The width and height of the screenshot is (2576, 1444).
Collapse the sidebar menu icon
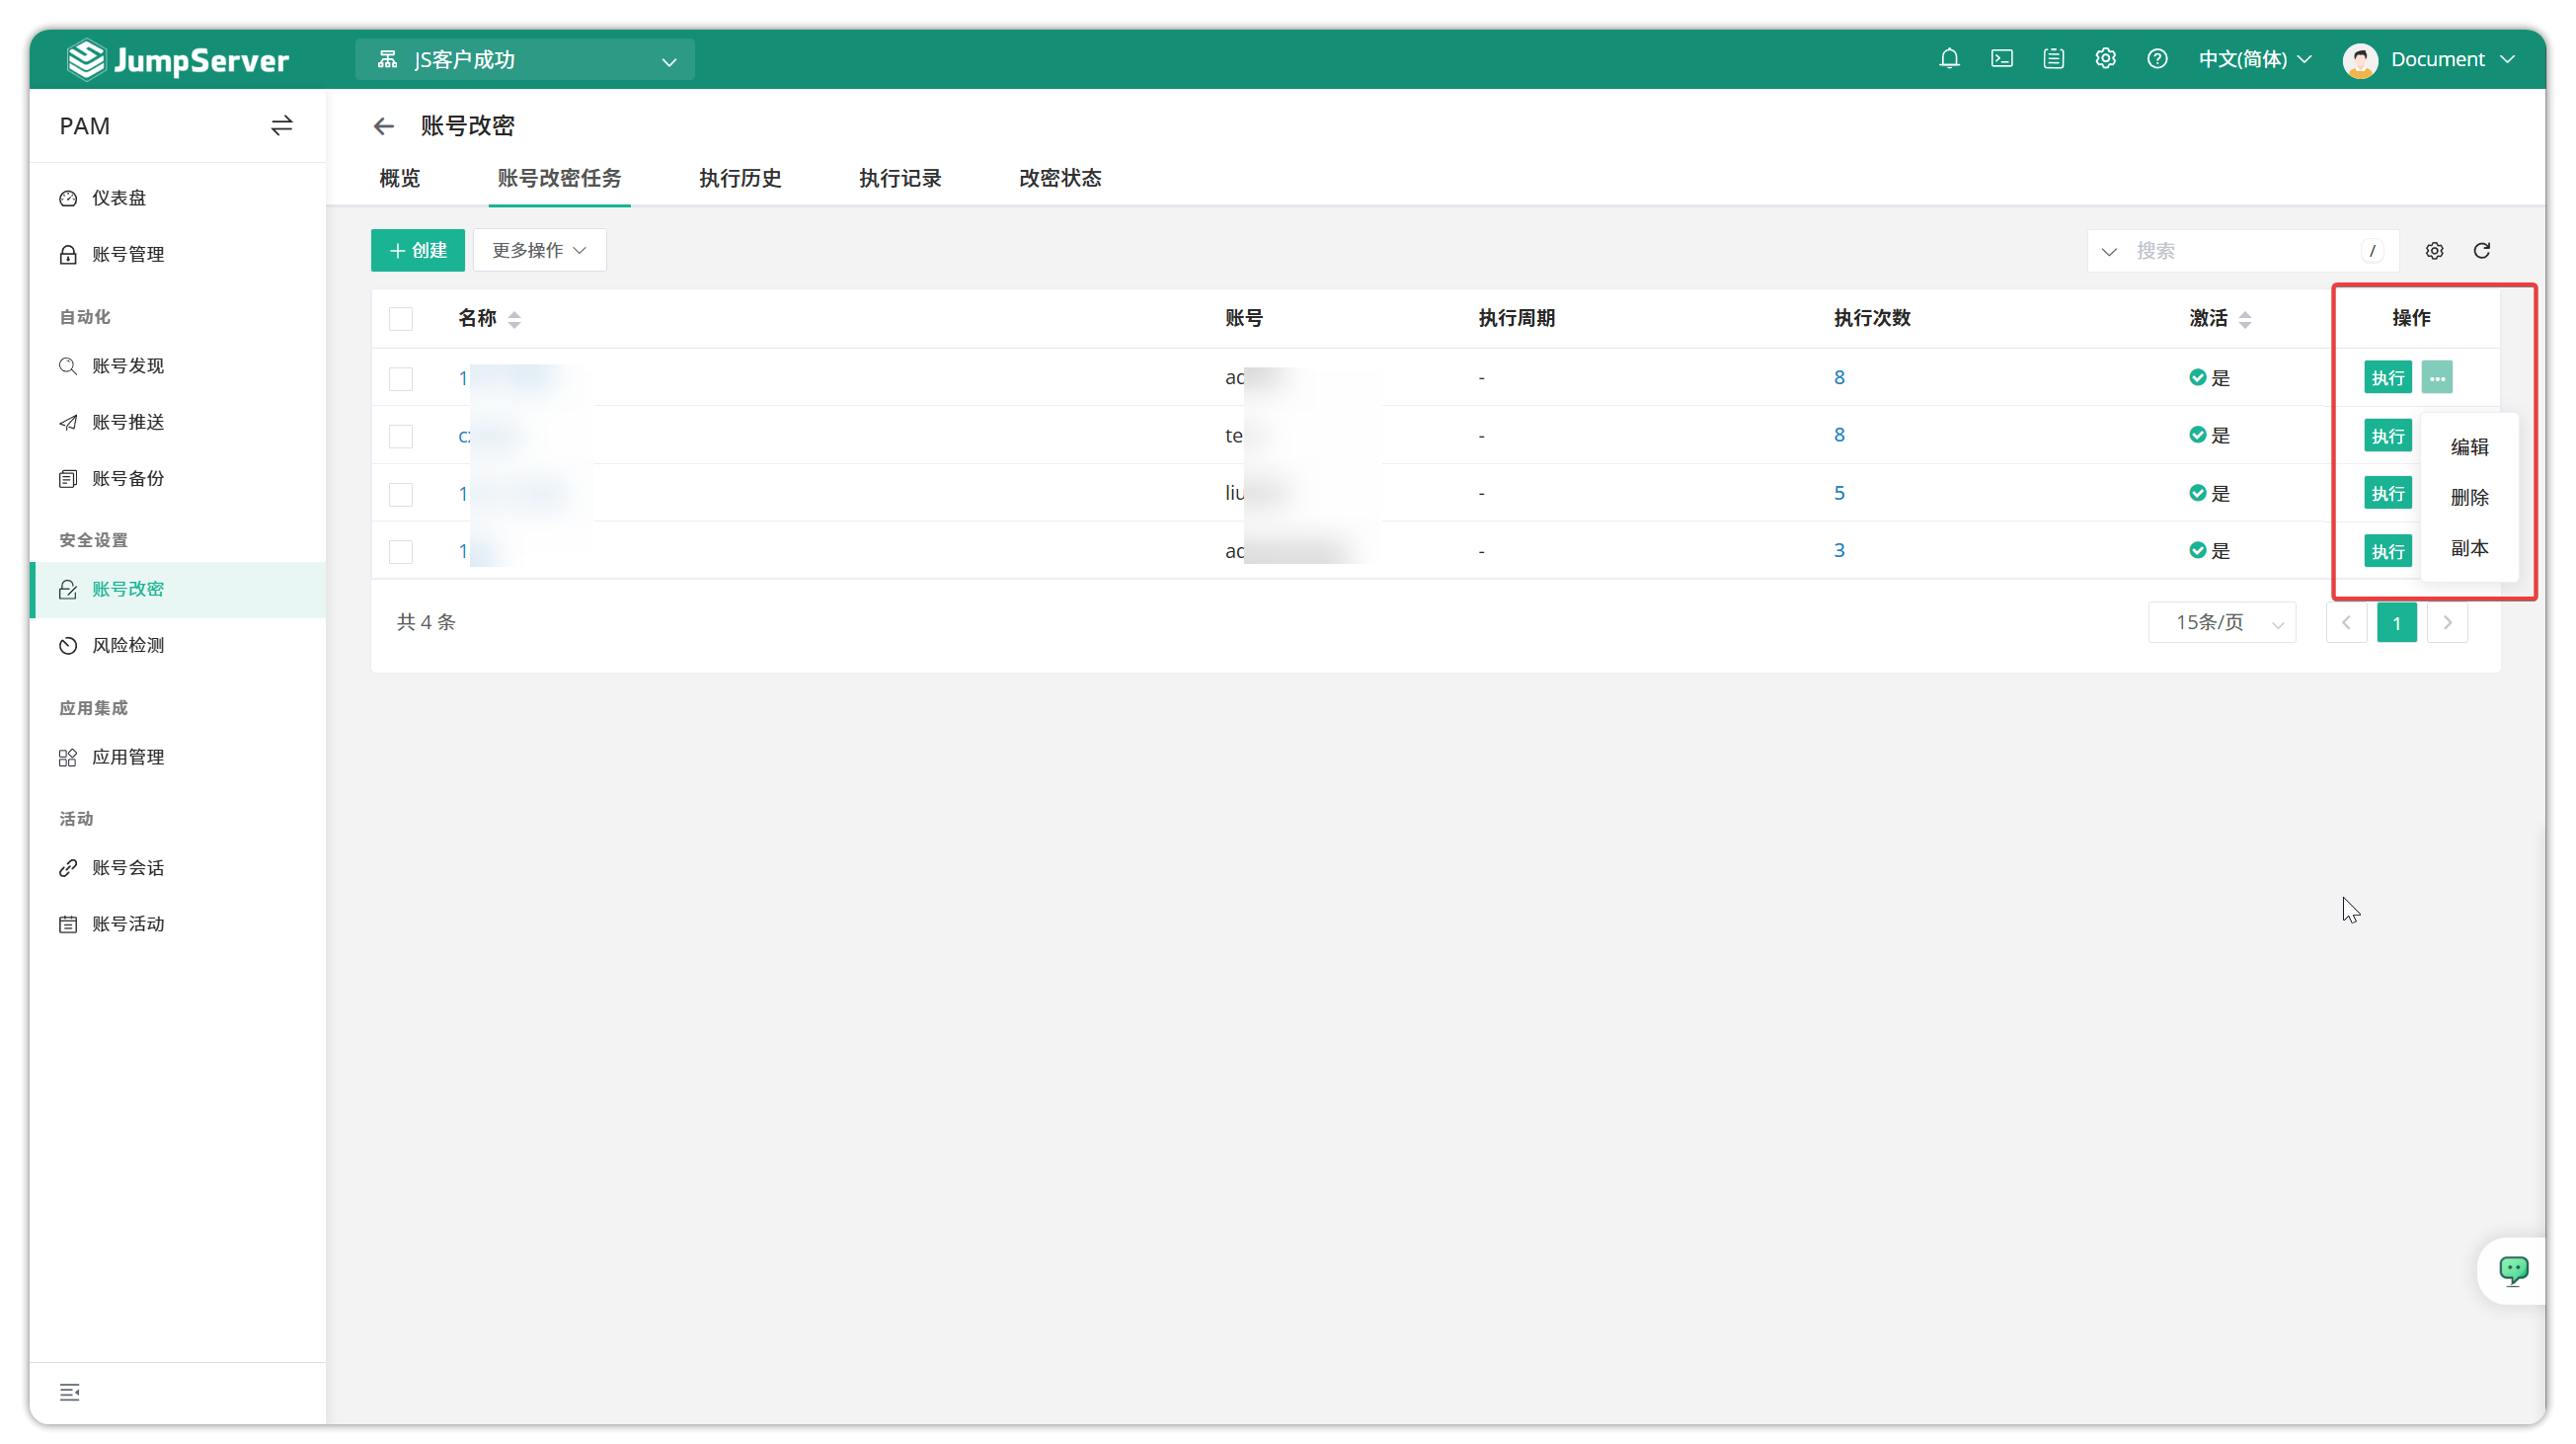coord(69,1392)
